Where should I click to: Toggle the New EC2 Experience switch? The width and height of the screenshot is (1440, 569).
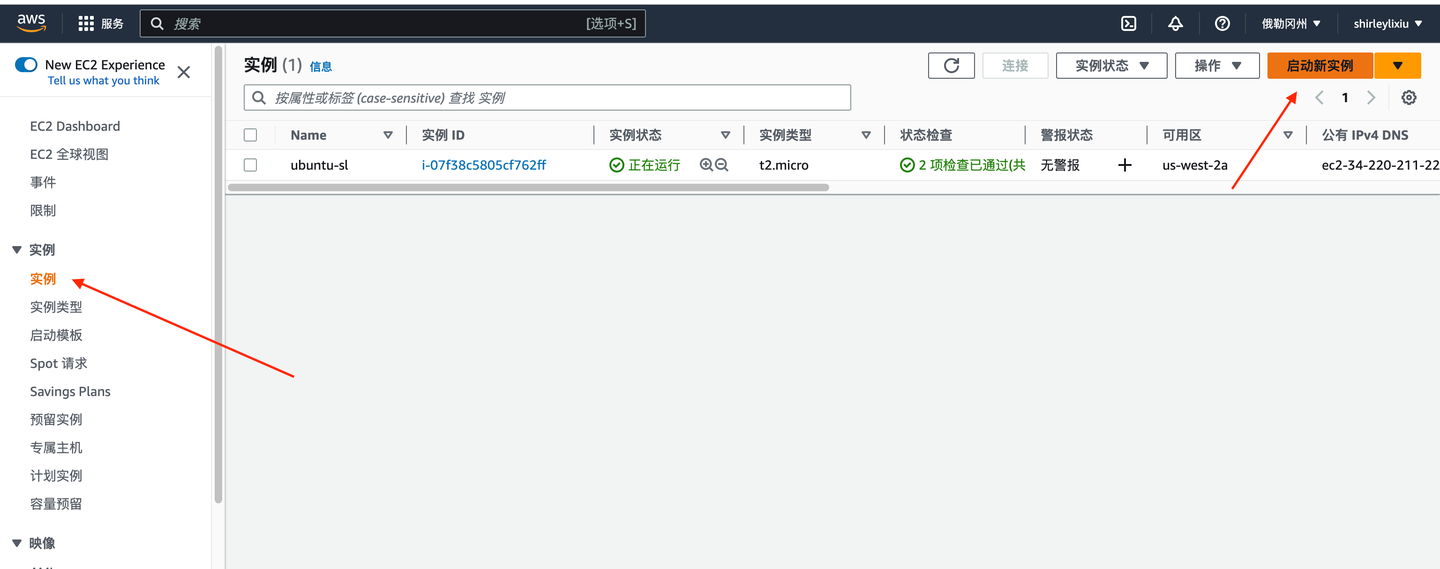tap(26, 64)
